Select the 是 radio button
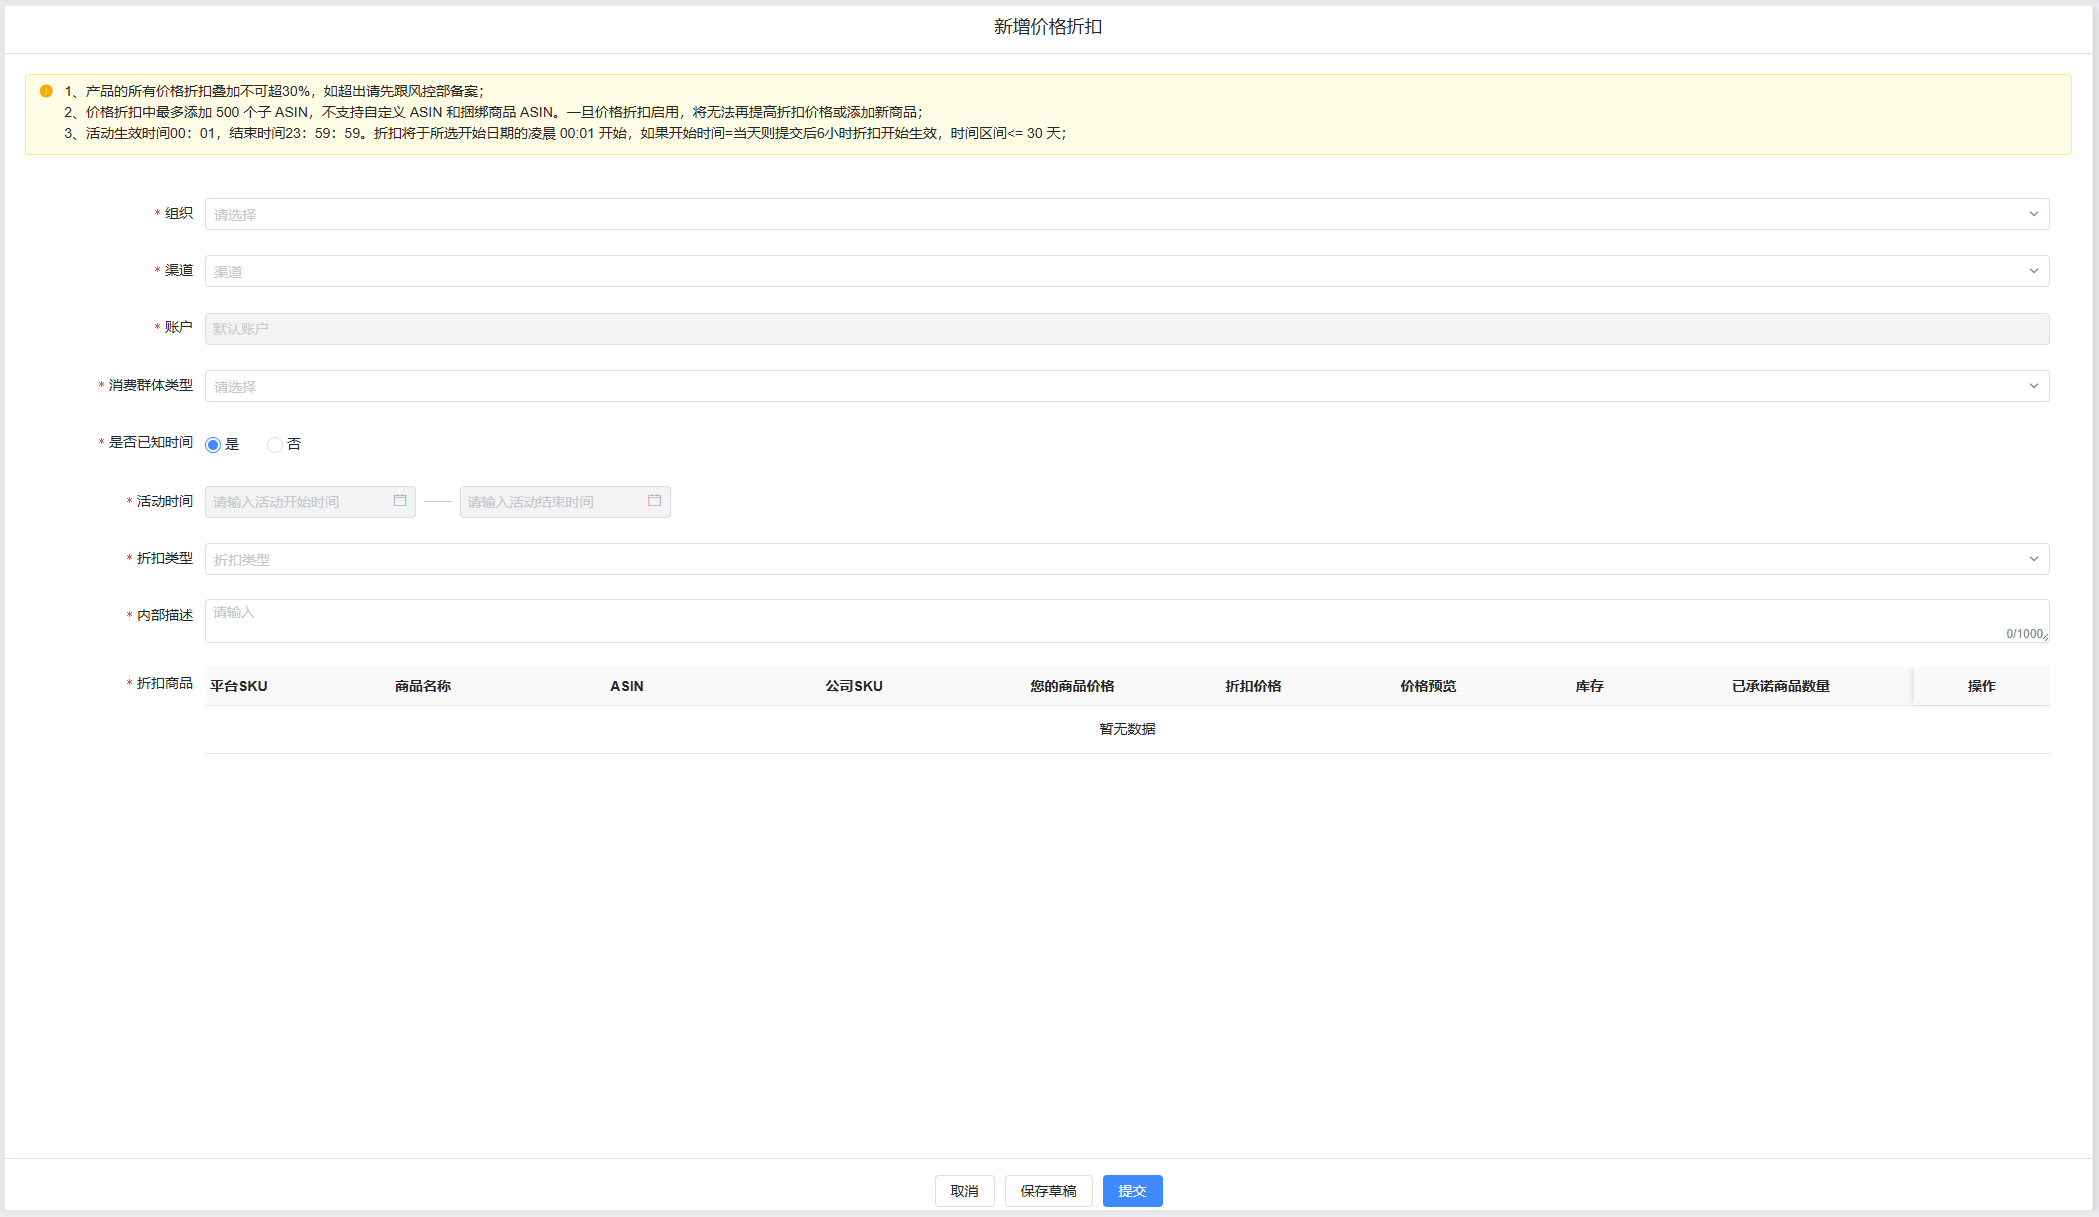The width and height of the screenshot is (2099, 1217). (213, 445)
